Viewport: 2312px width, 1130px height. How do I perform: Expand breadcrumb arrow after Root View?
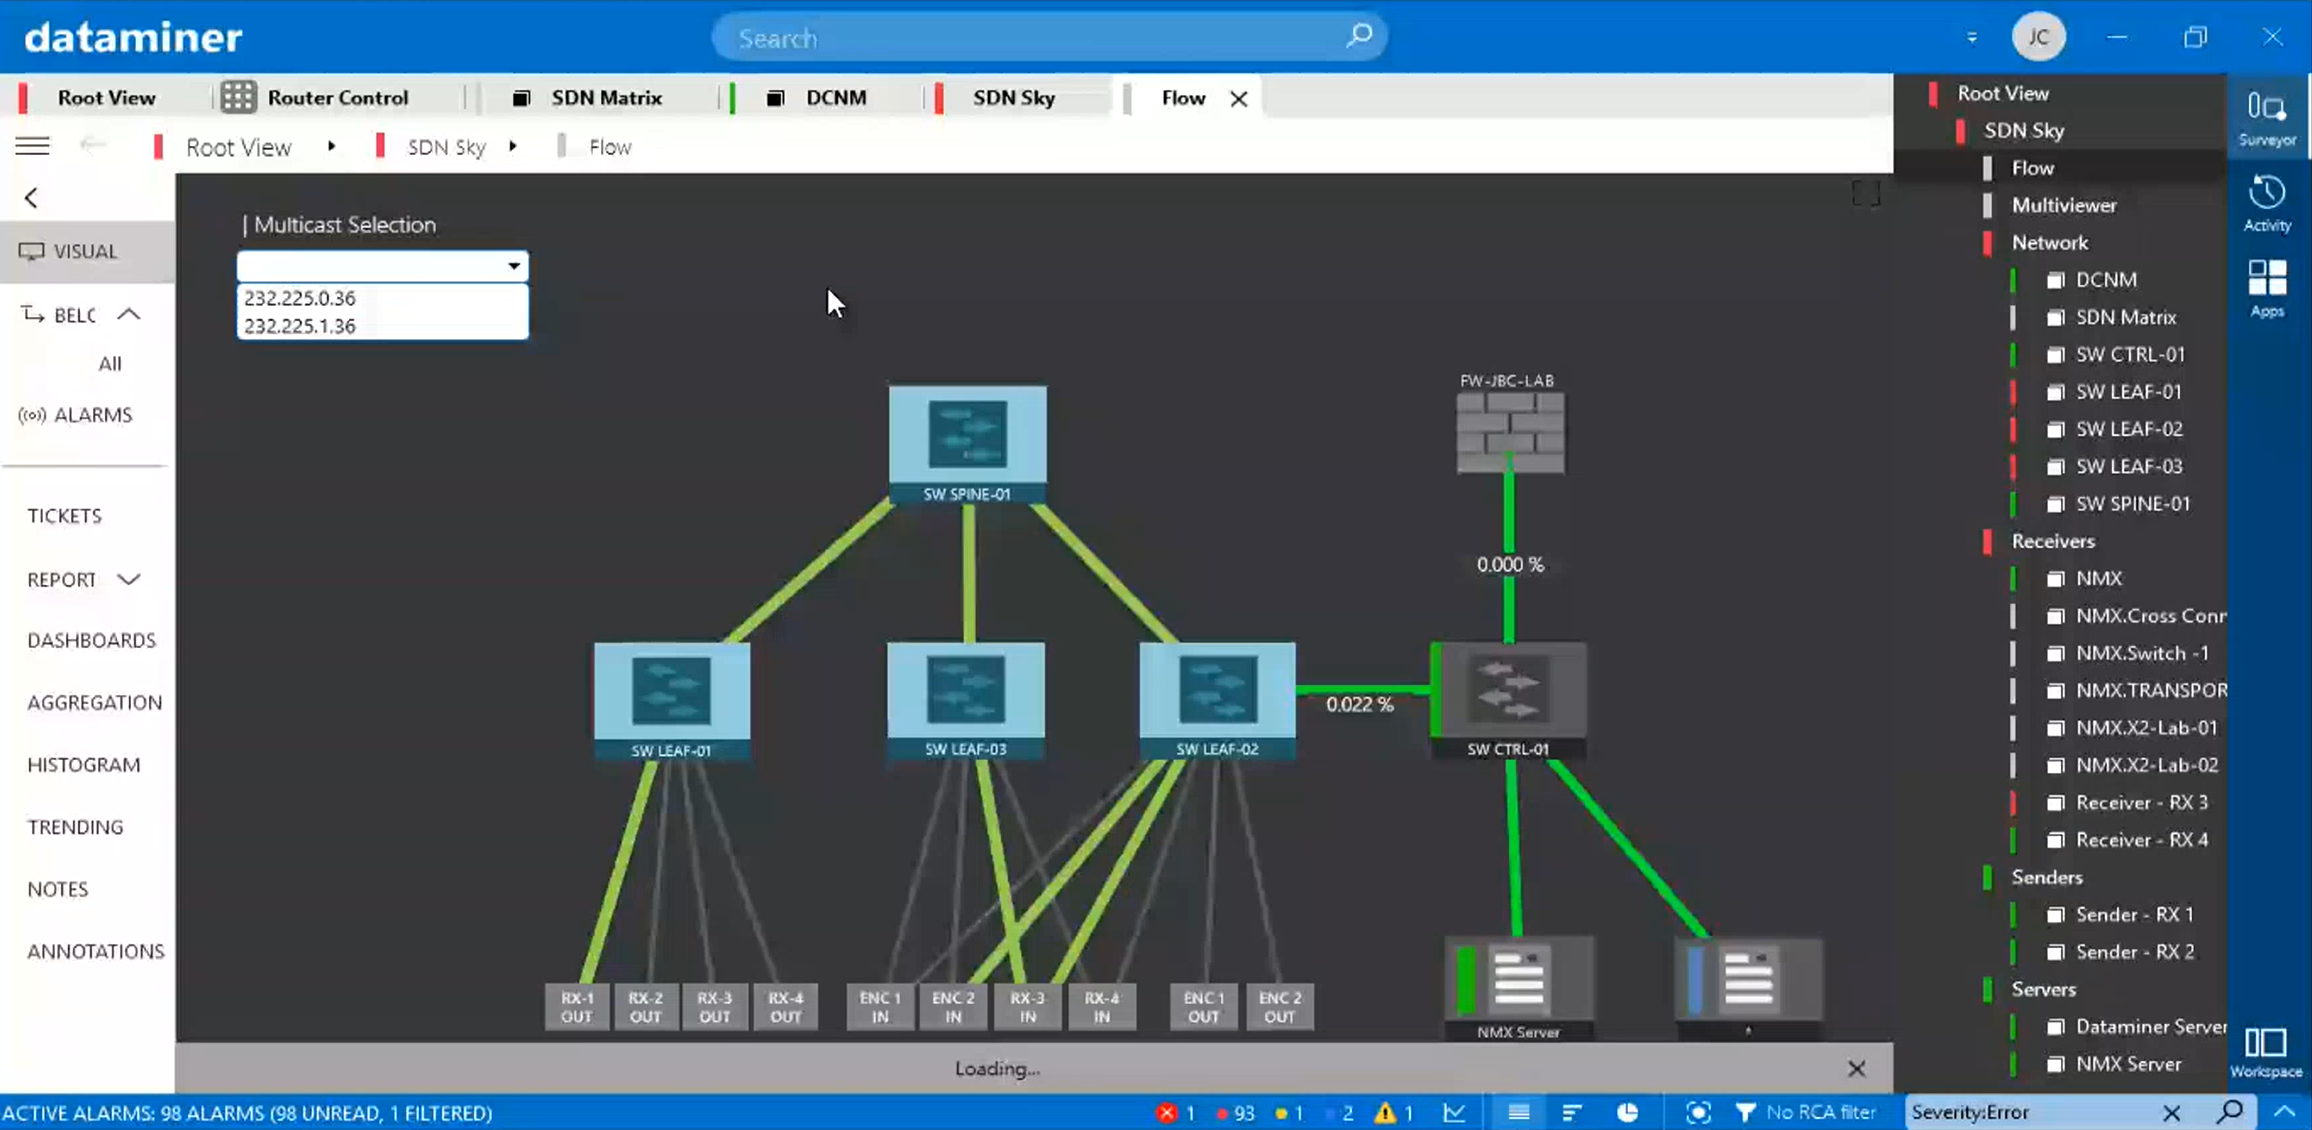[331, 146]
